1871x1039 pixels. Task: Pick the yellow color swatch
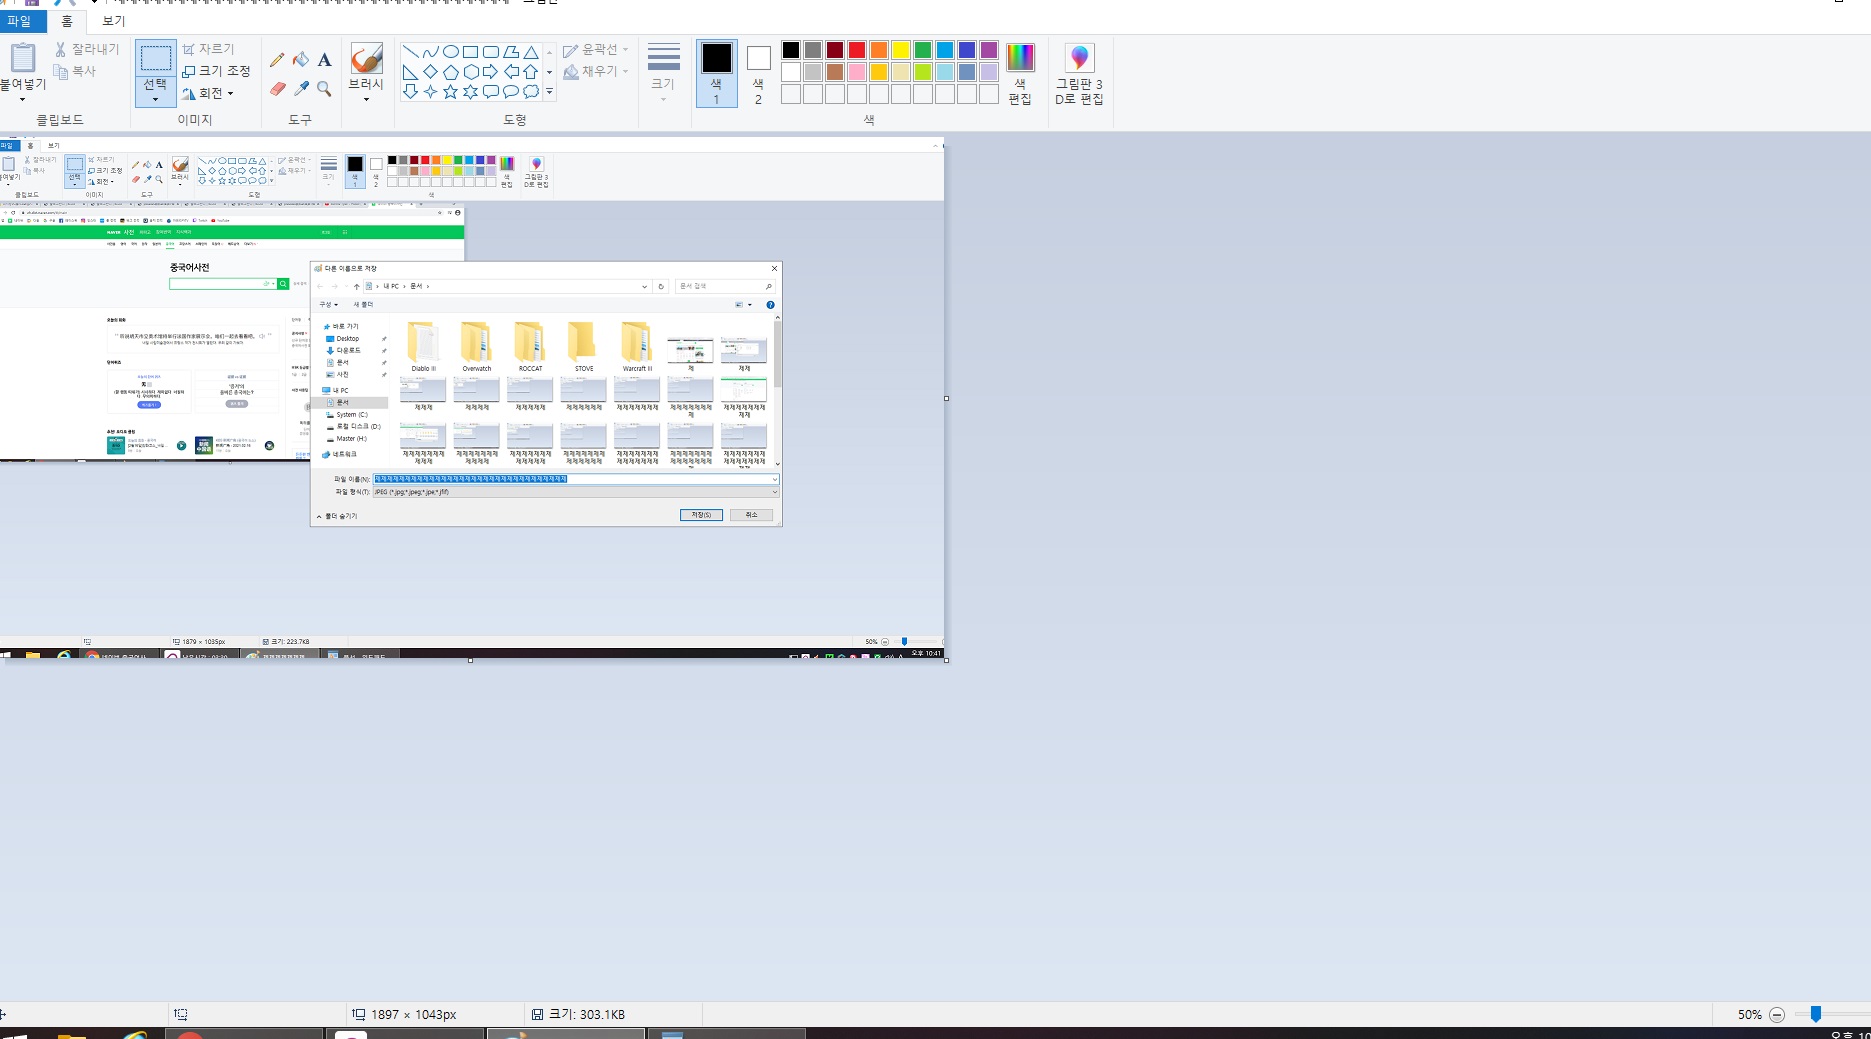click(x=901, y=50)
